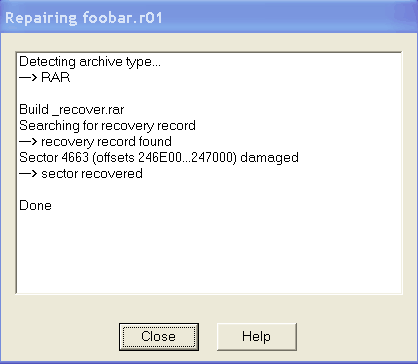Select the "Build _recover.rar" log line
Image resolution: width=418 pixels, height=364 pixels.
click(x=72, y=110)
